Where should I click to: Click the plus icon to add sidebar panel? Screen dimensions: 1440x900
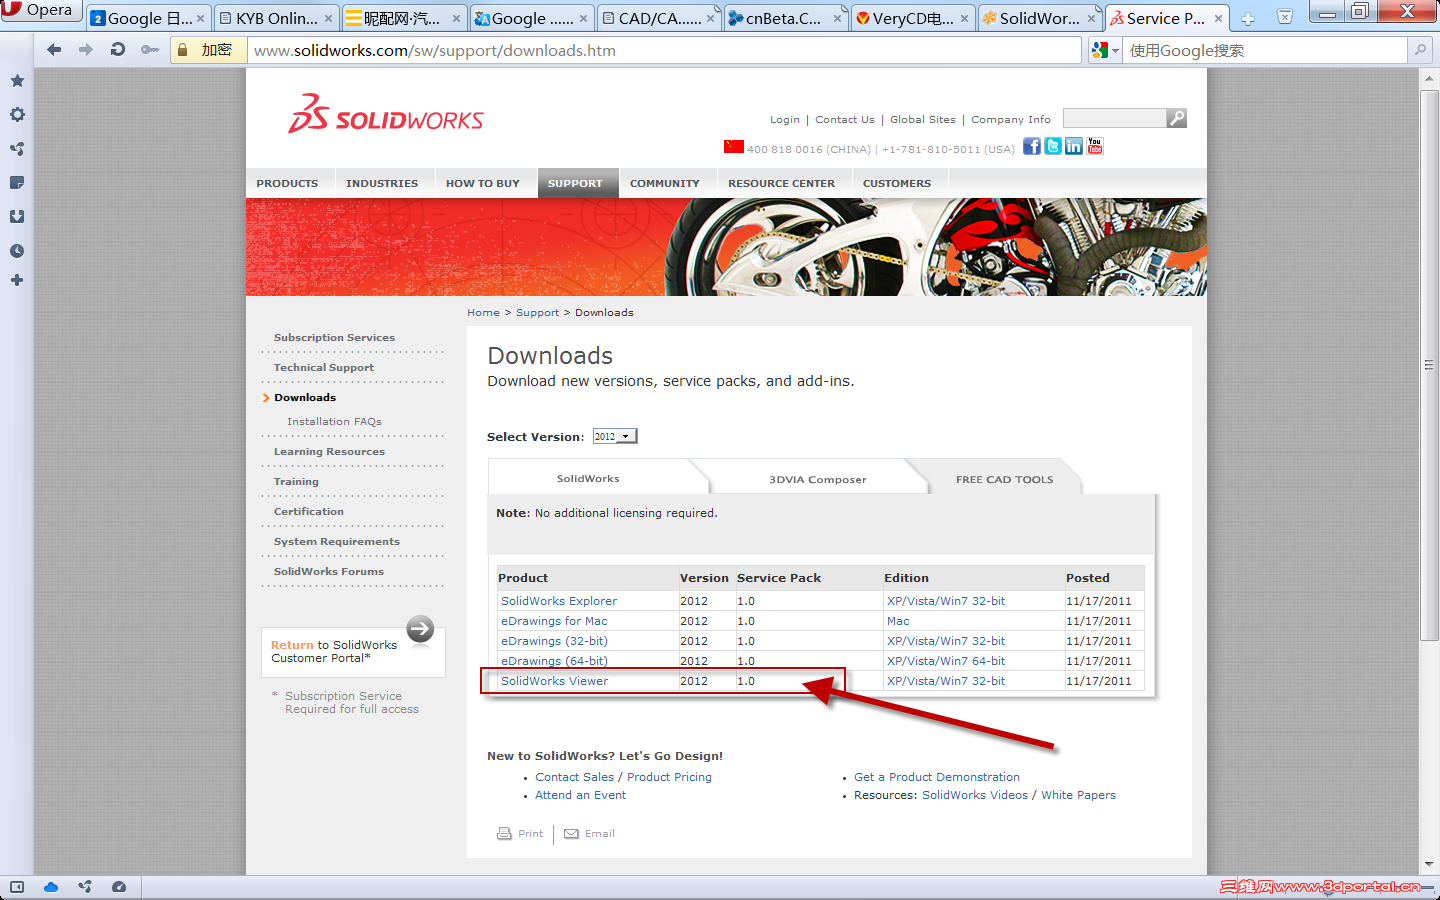coord(17,280)
